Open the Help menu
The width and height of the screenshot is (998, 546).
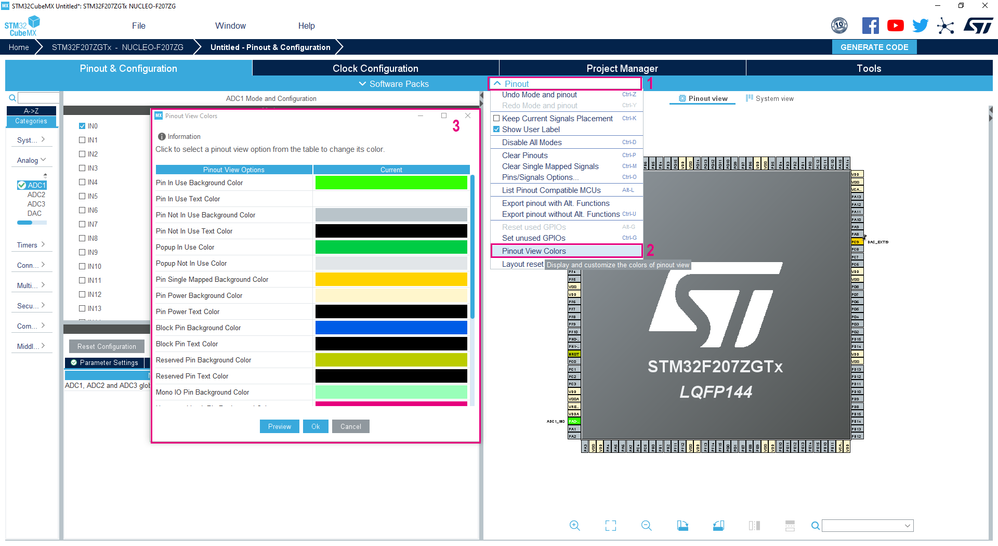[x=307, y=26]
